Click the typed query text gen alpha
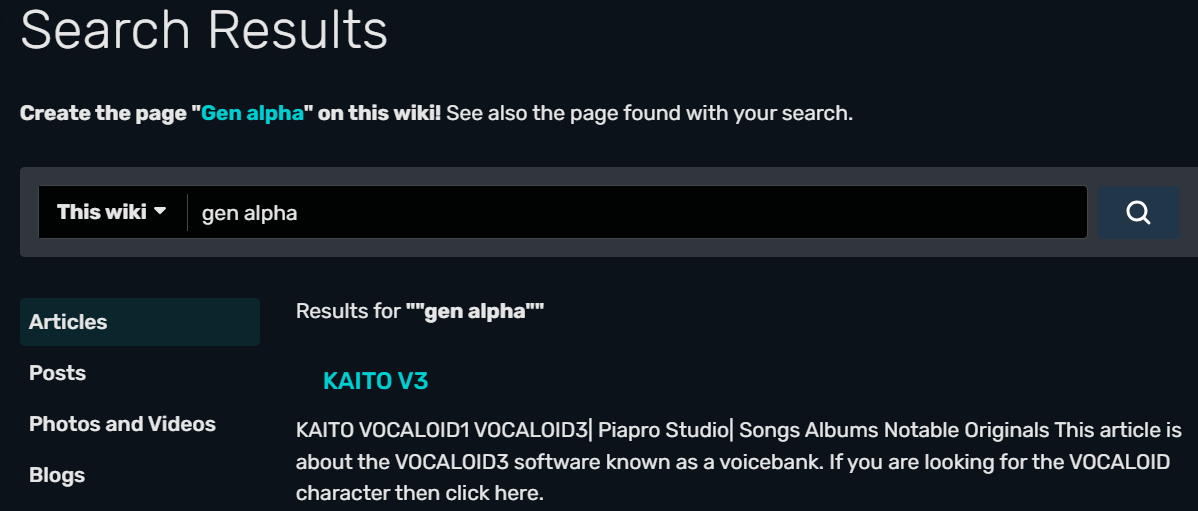The height and width of the screenshot is (511, 1198). click(249, 213)
